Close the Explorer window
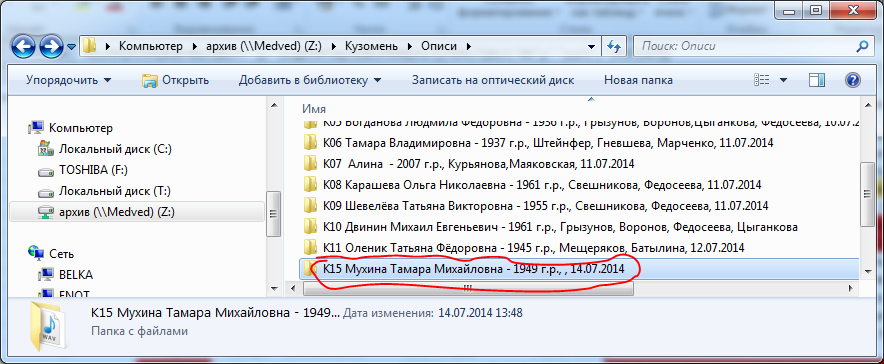The width and height of the screenshot is (884, 364). click(854, 9)
